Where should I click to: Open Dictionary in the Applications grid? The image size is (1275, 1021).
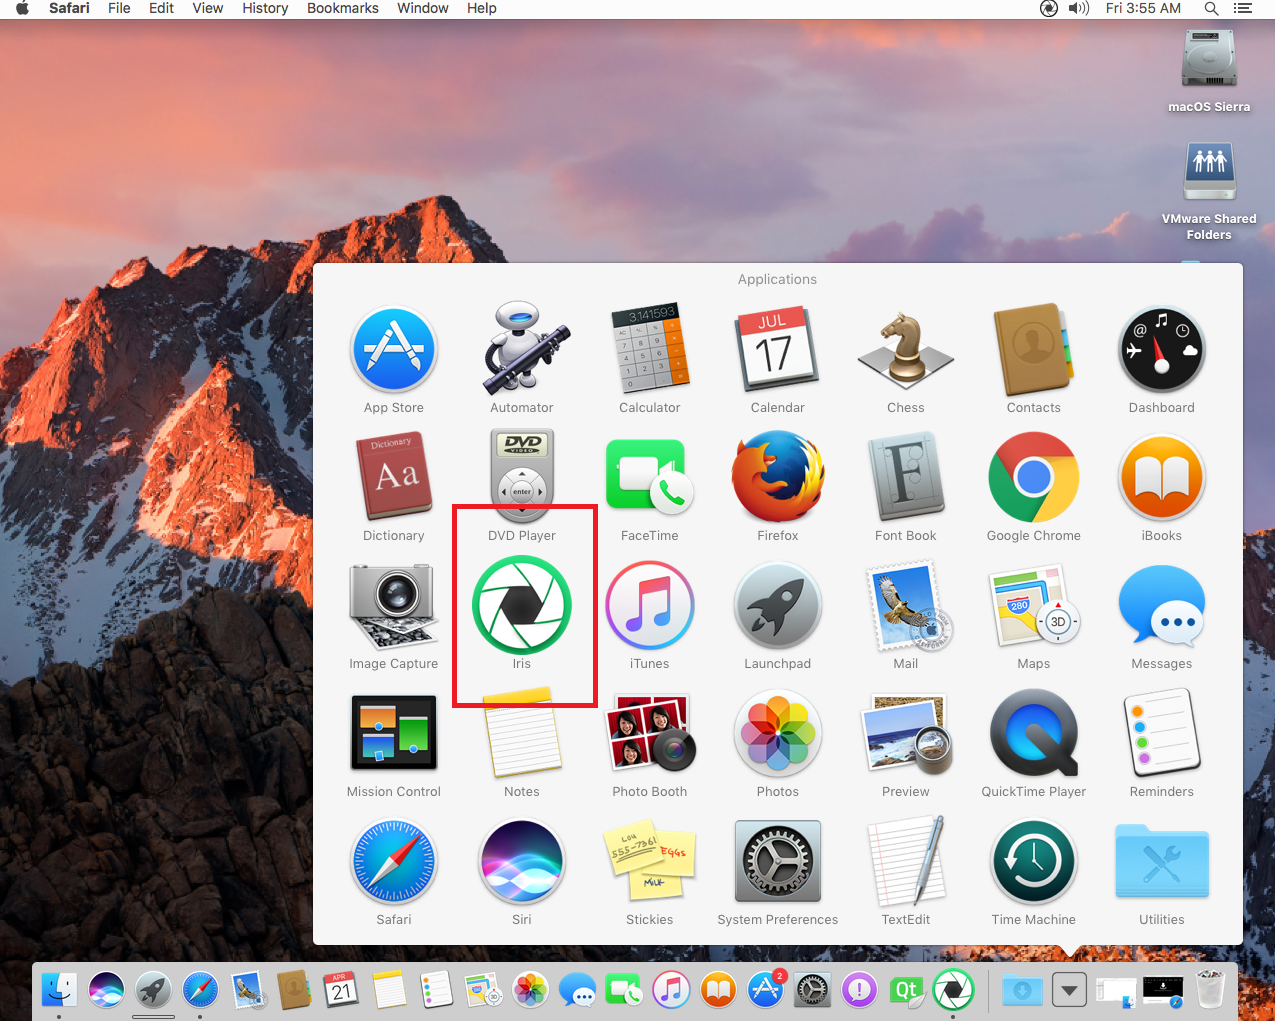394,476
